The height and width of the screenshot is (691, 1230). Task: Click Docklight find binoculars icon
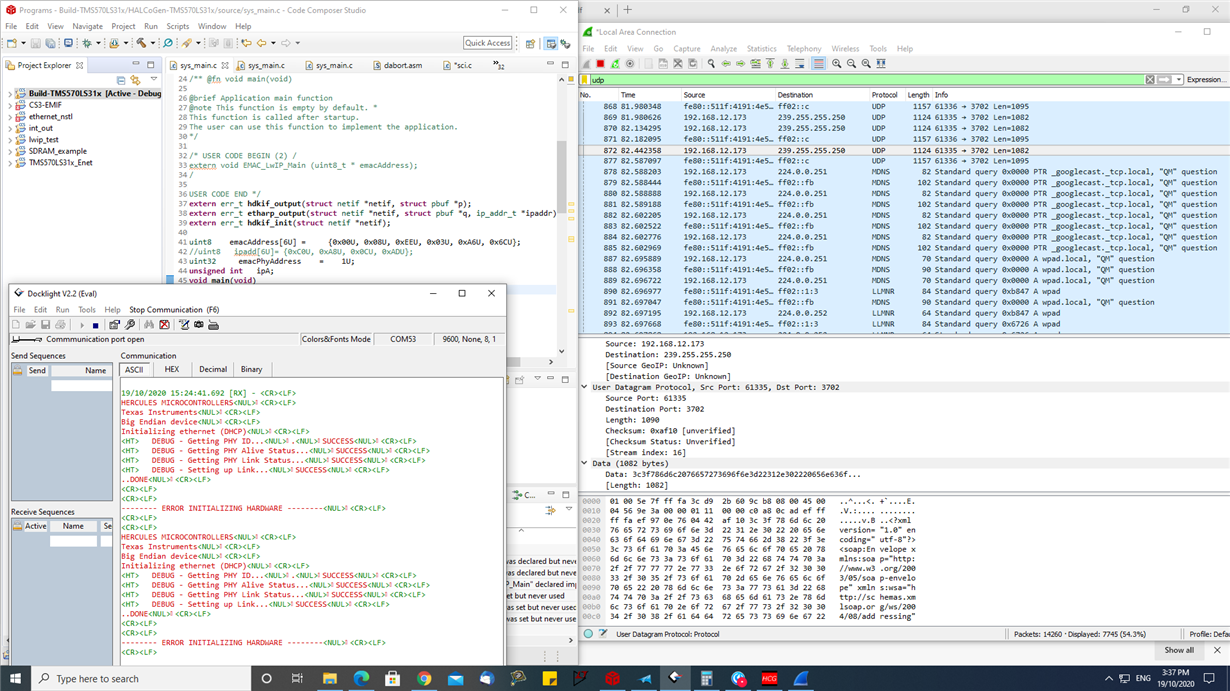point(149,325)
